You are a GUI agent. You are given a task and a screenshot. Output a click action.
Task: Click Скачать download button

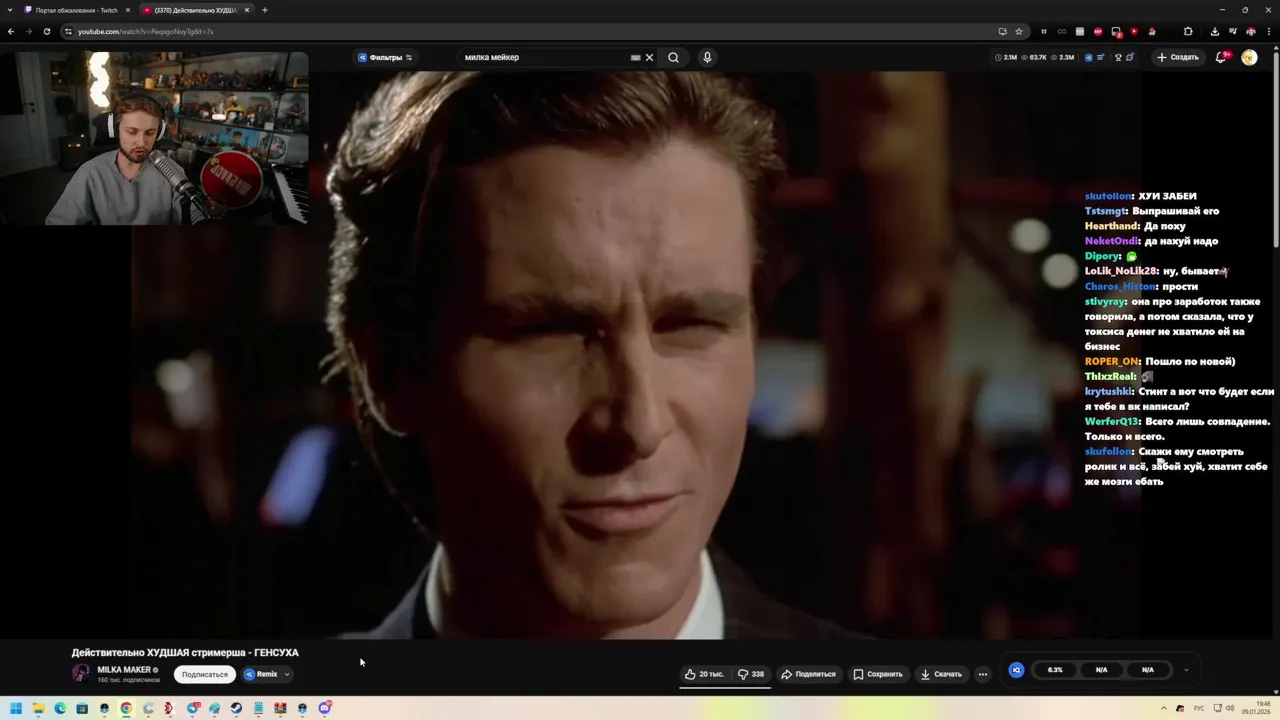(941, 674)
